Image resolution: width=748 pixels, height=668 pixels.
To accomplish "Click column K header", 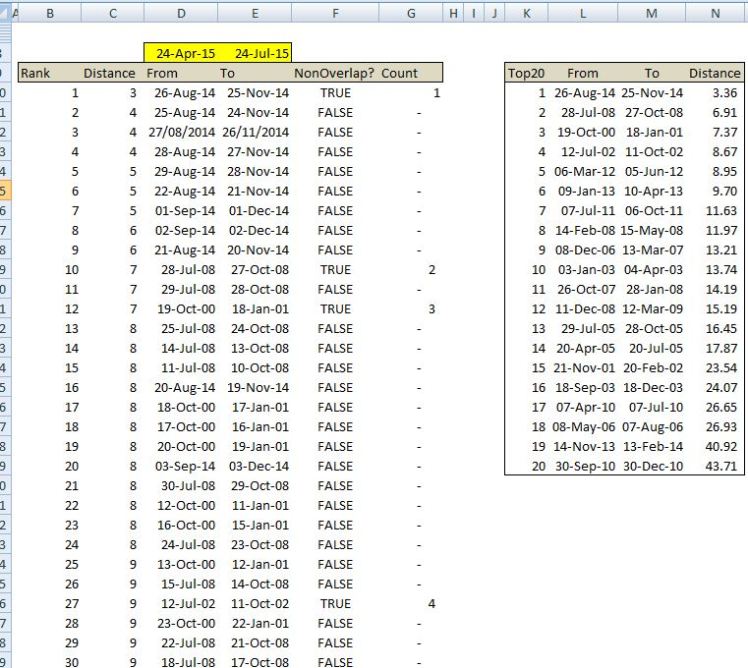I will point(526,11).
